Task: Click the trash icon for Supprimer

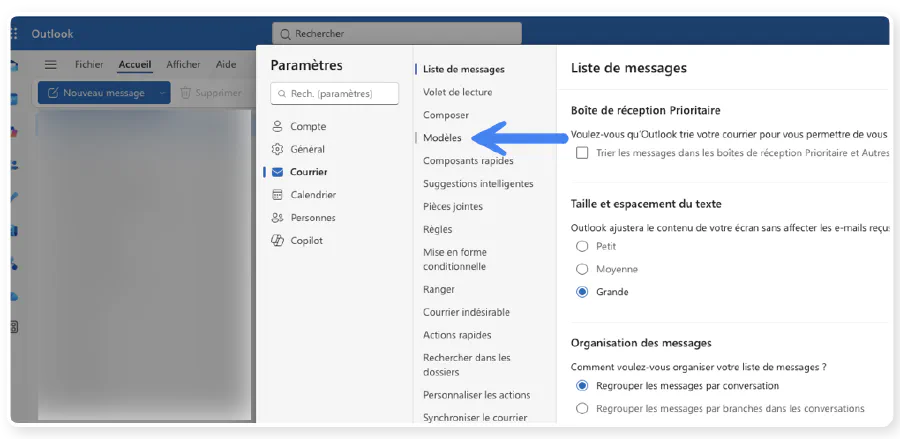Action: (x=185, y=92)
